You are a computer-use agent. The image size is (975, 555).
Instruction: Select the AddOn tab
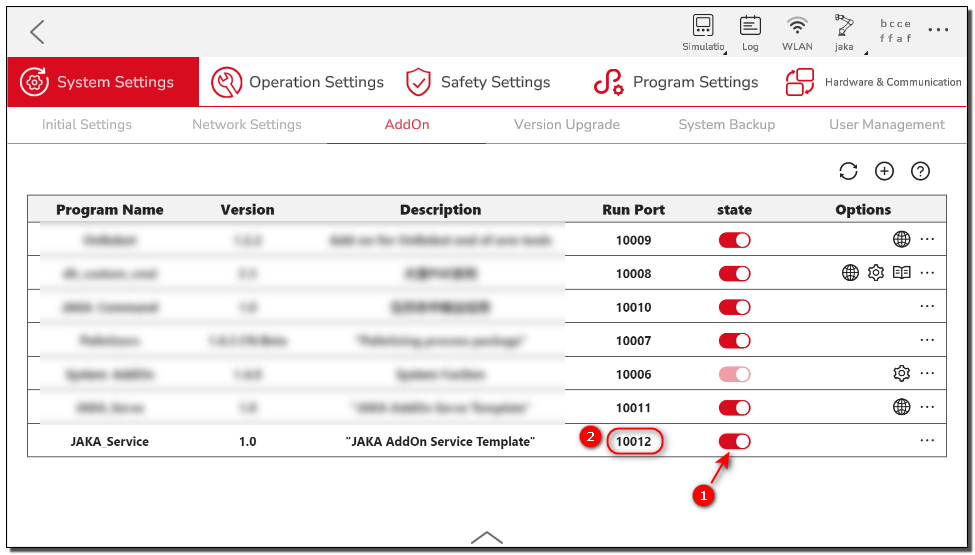click(407, 125)
